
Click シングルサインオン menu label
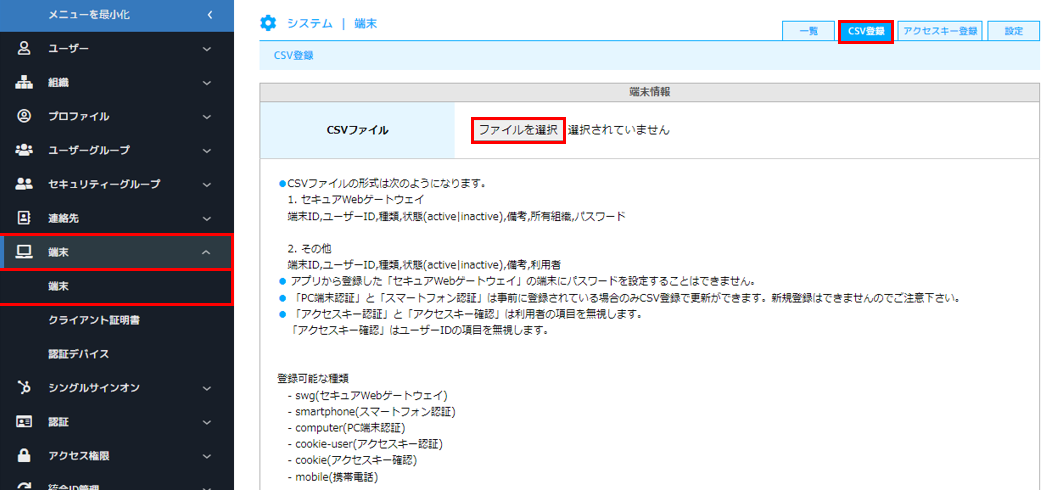pyautogui.click(x=94, y=387)
